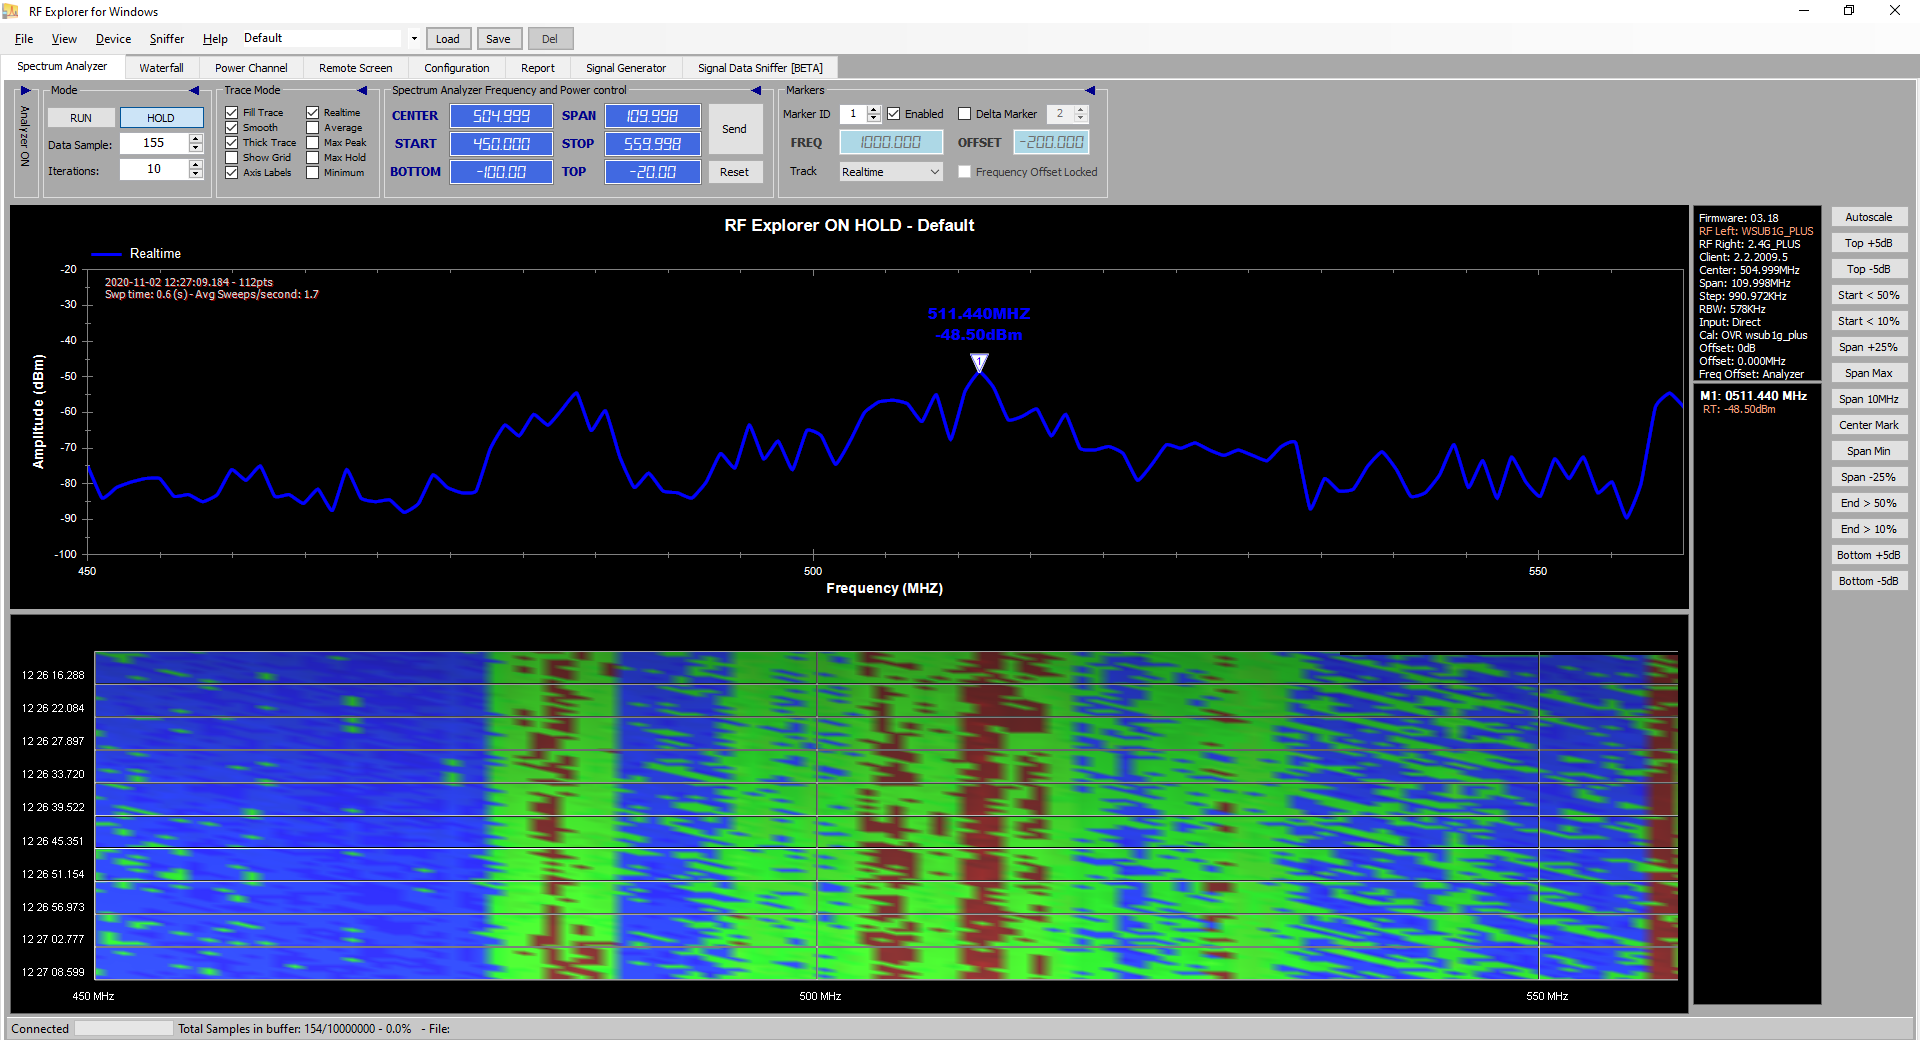The image size is (1920, 1040).
Task: Toggle Realtime trace checkbox
Action: tap(313, 113)
